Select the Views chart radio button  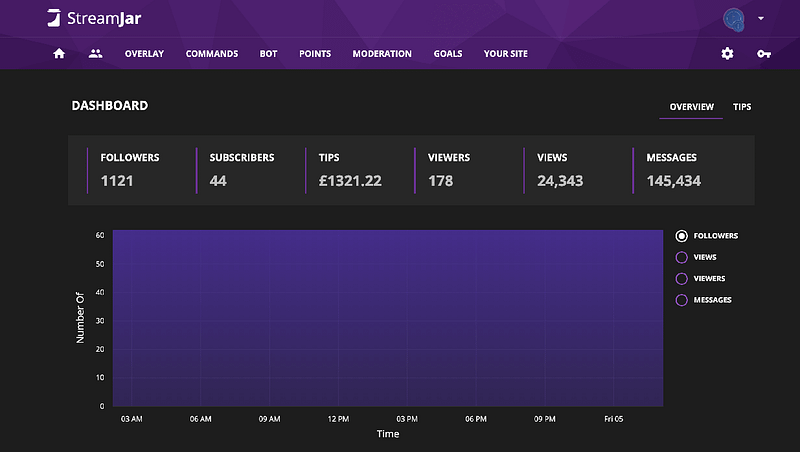pyautogui.click(x=682, y=257)
